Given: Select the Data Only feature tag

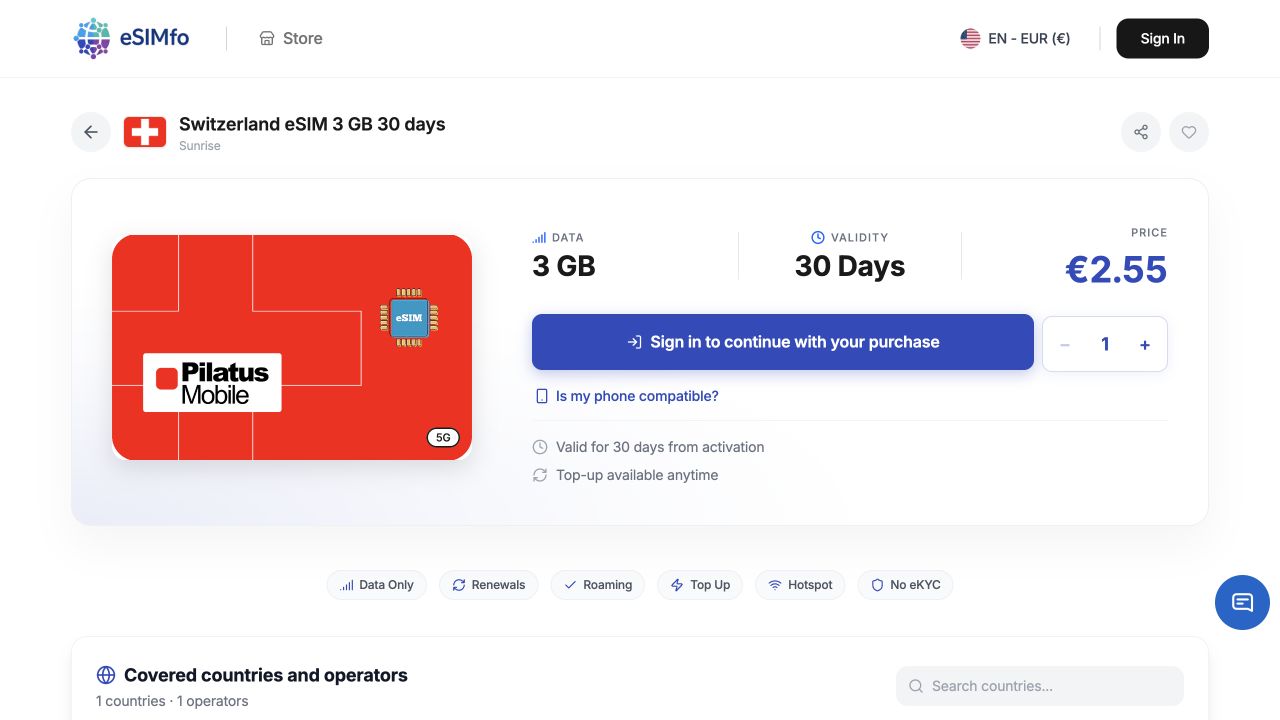Looking at the screenshot, I should click(377, 585).
